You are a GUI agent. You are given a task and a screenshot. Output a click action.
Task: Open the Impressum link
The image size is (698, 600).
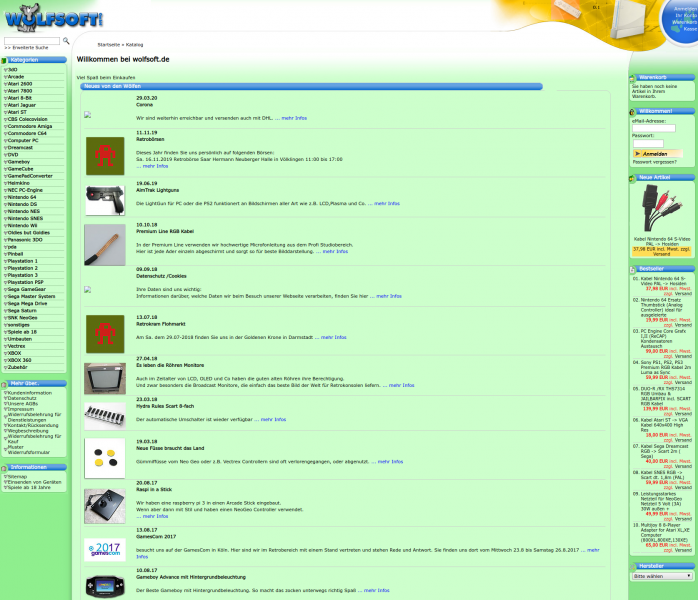pos(21,409)
